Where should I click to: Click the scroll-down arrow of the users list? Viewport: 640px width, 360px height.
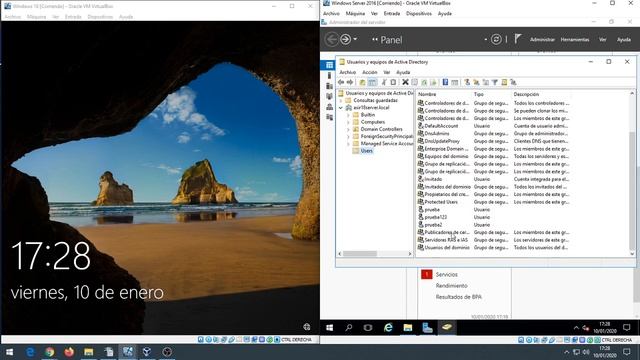pos(632,253)
